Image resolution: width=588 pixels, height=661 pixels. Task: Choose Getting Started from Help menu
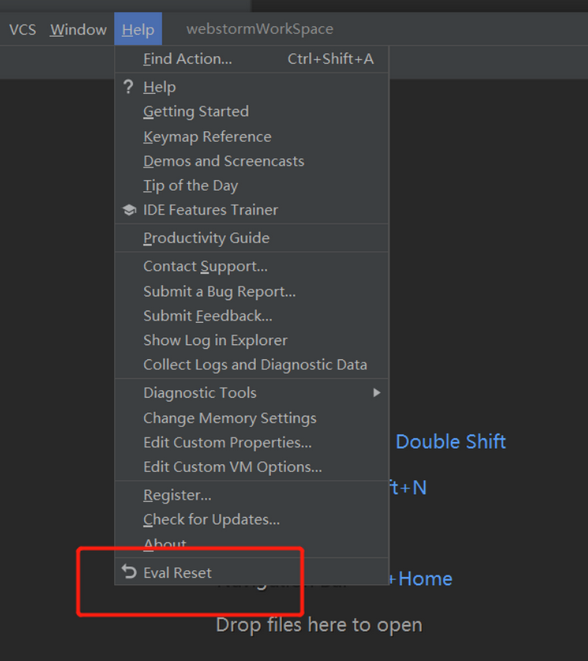(x=252, y=112)
